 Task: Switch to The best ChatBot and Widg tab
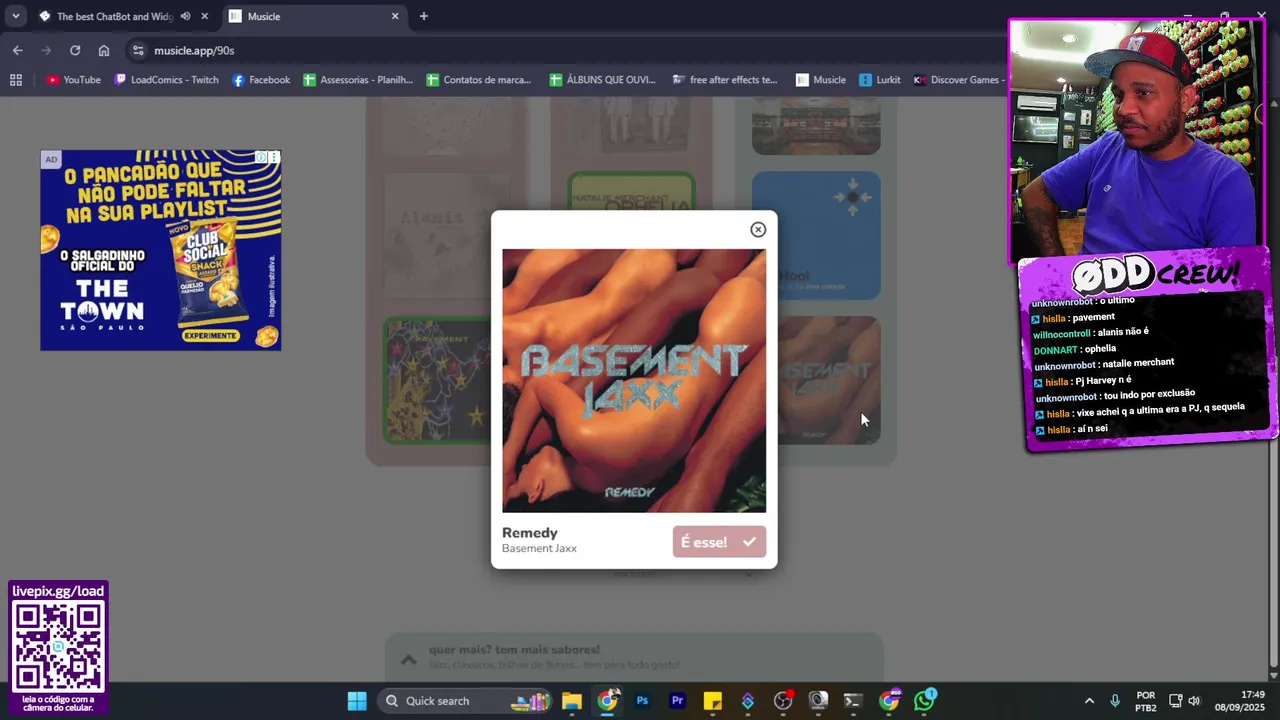[114, 16]
